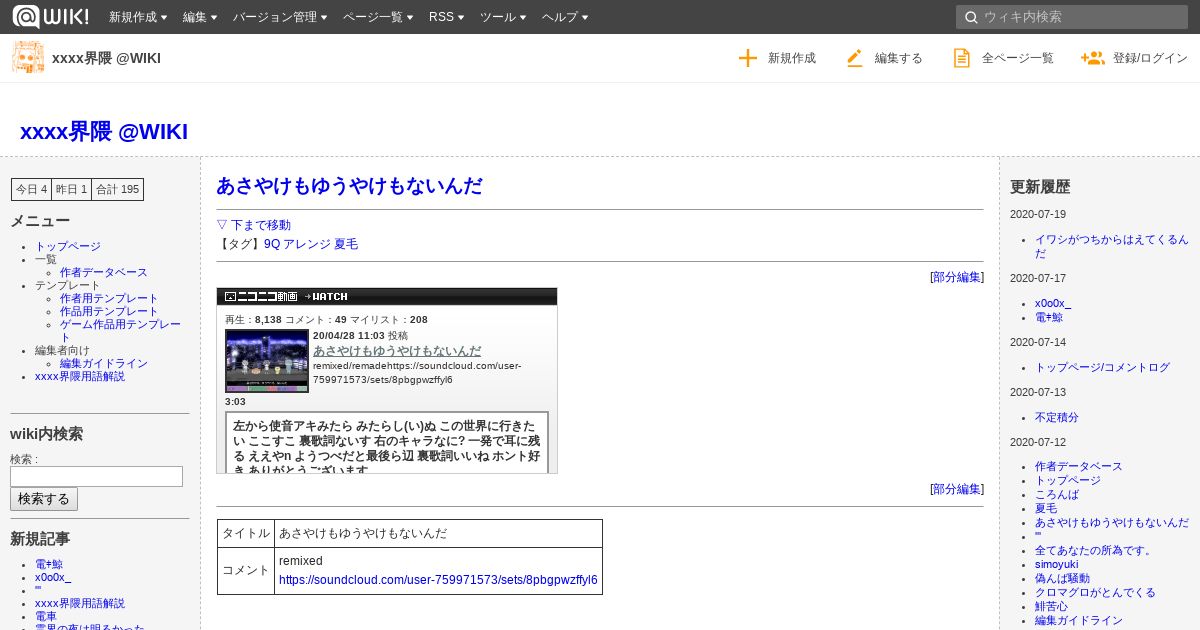The height and width of the screenshot is (630, 1200).
Task: Click the magnifier icon in wiki search
Action: pos(970,17)
